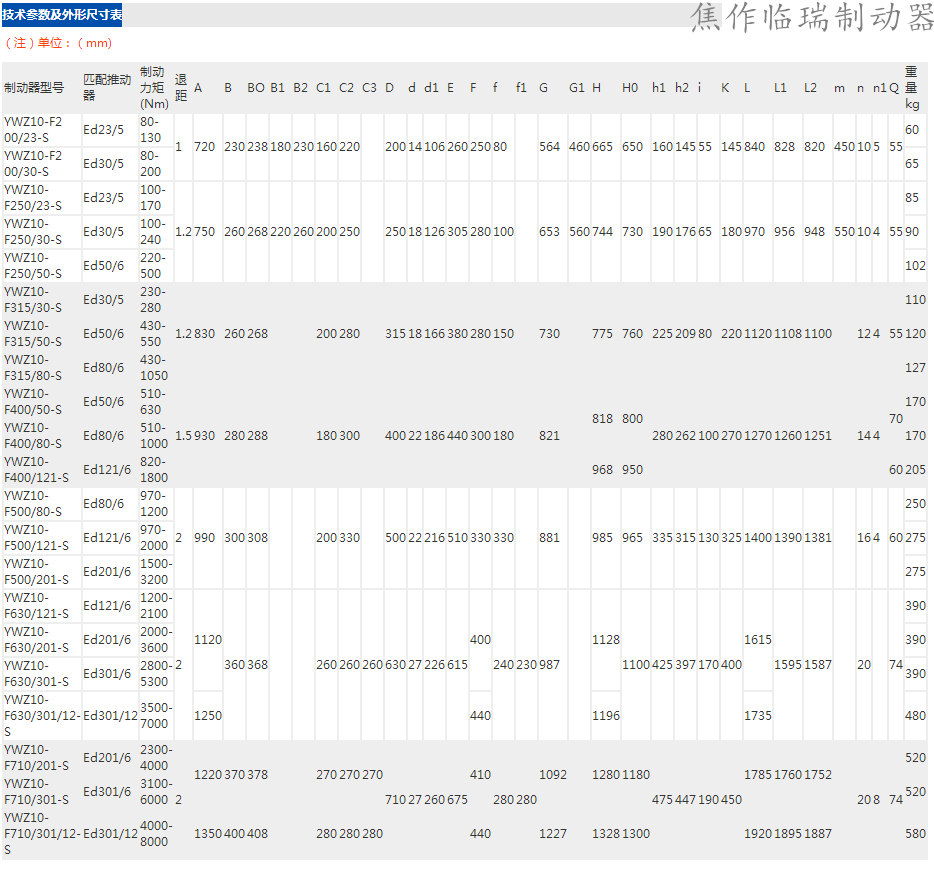Click the 制动器型号 column header
Viewport: 934px width, 871px height.
point(34,88)
